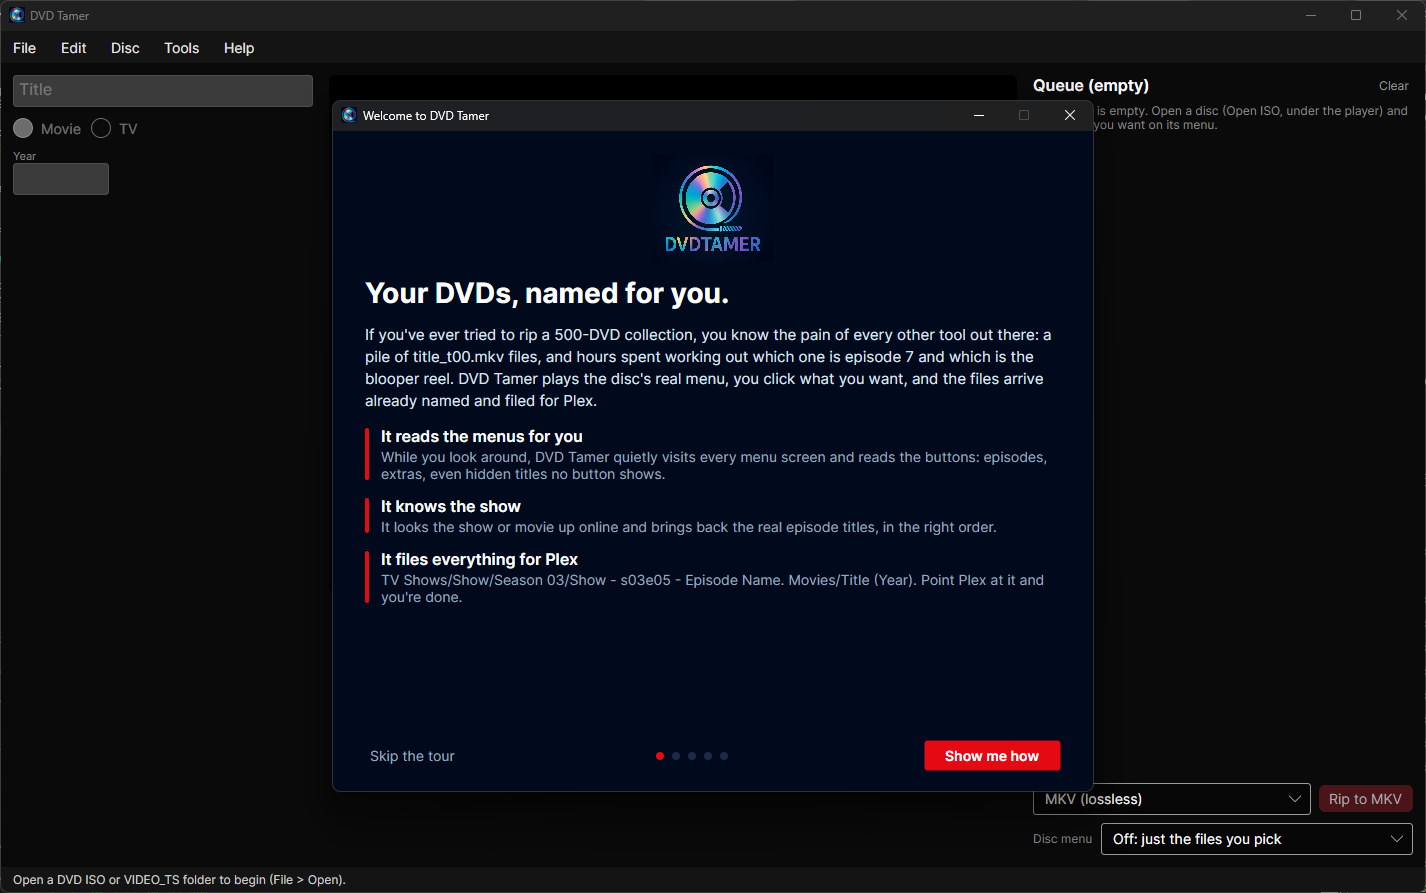Click the first red tour page dot
The width and height of the screenshot is (1426, 893).
click(660, 756)
